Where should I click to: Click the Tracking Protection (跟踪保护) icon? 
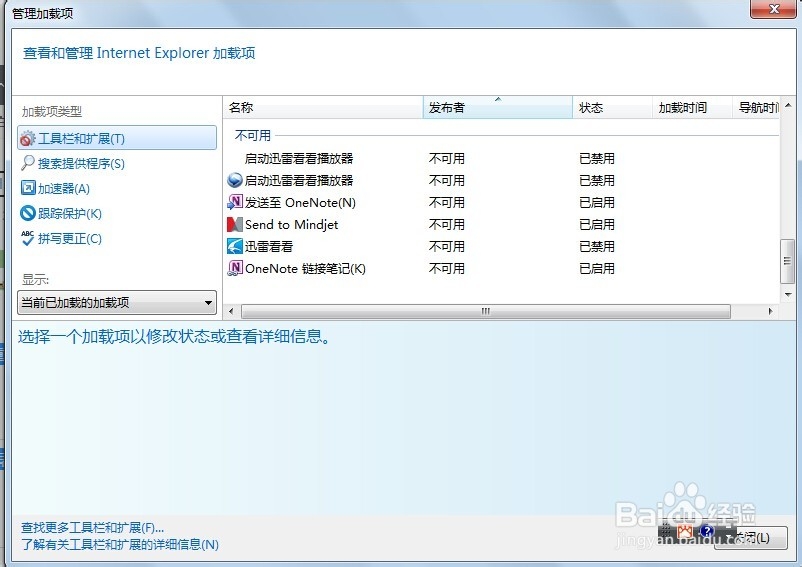[x=28, y=213]
